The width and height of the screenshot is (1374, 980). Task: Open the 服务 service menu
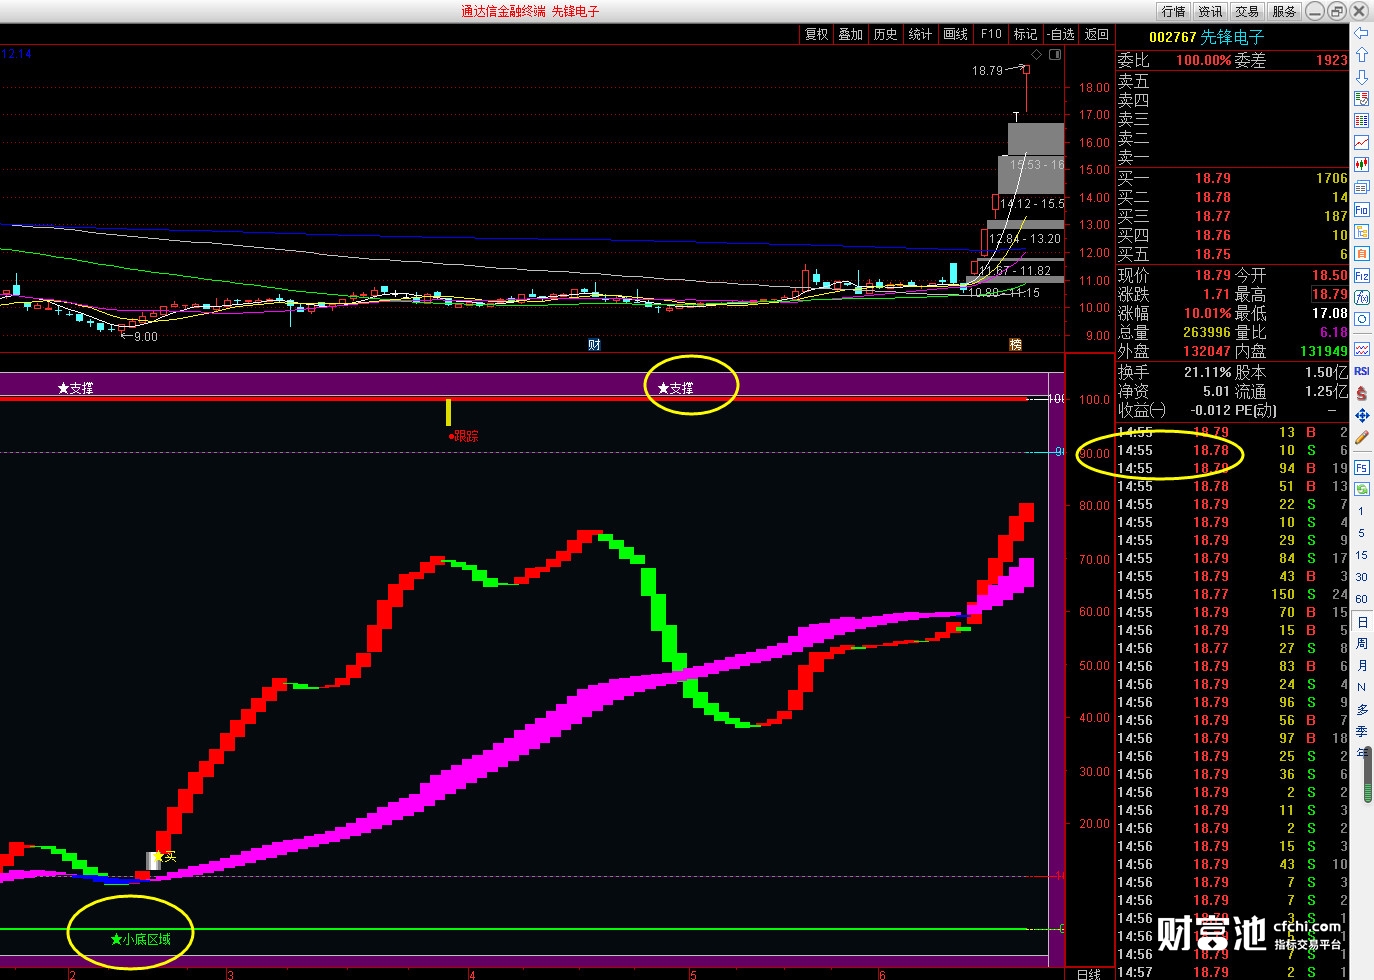1284,11
